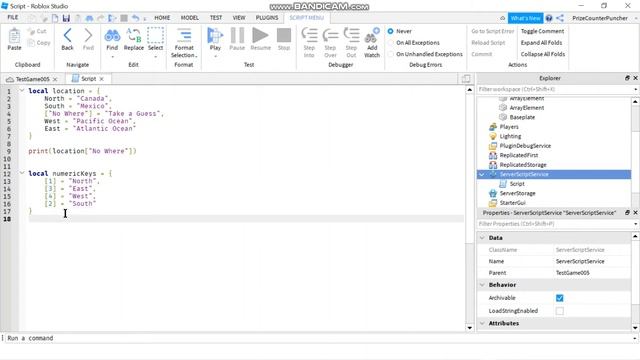Apply Format Selection

(x=184, y=43)
